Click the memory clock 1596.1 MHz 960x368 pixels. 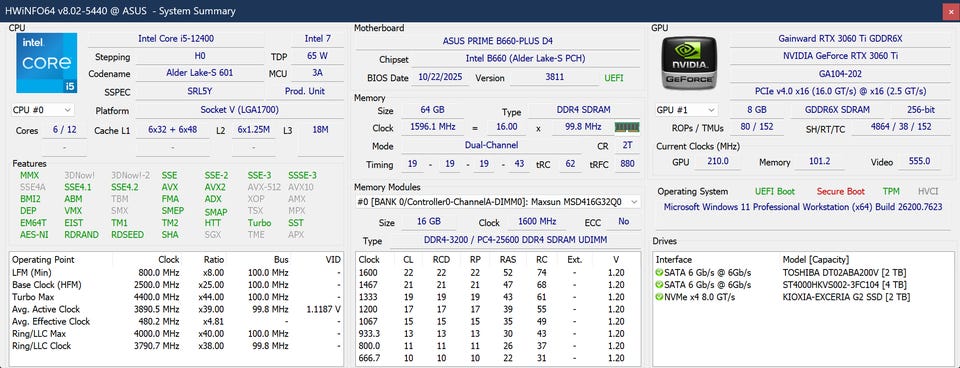(432, 127)
